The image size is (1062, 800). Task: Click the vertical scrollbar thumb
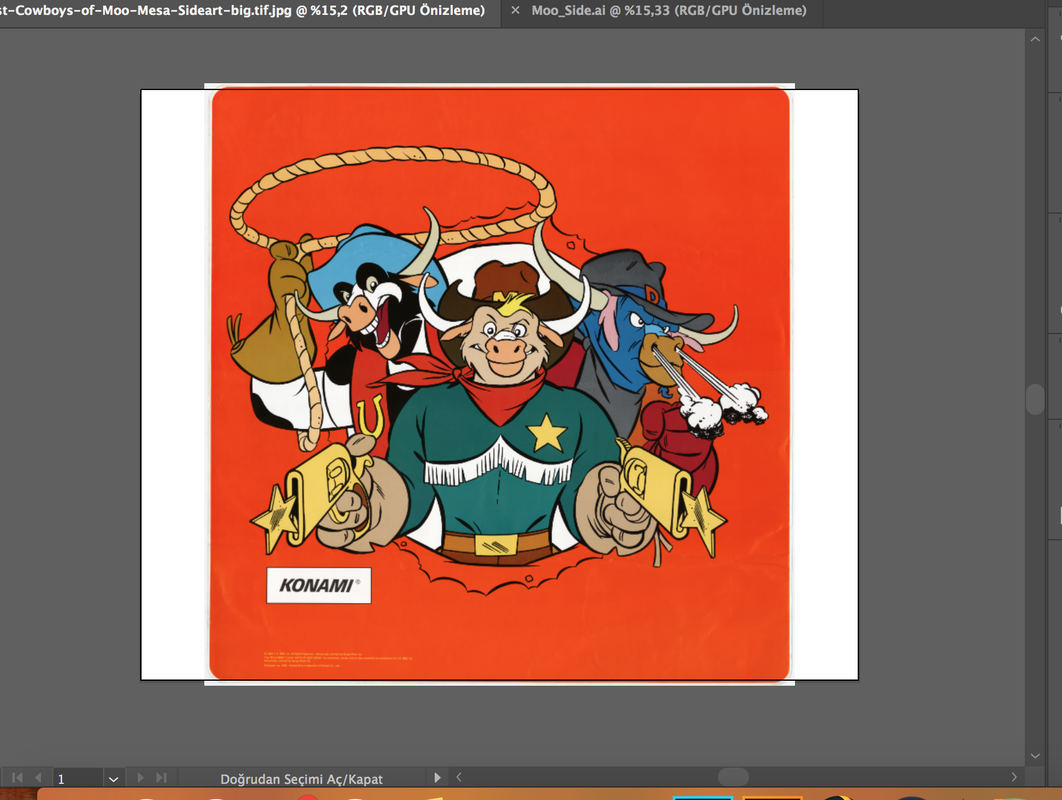(x=1035, y=399)
